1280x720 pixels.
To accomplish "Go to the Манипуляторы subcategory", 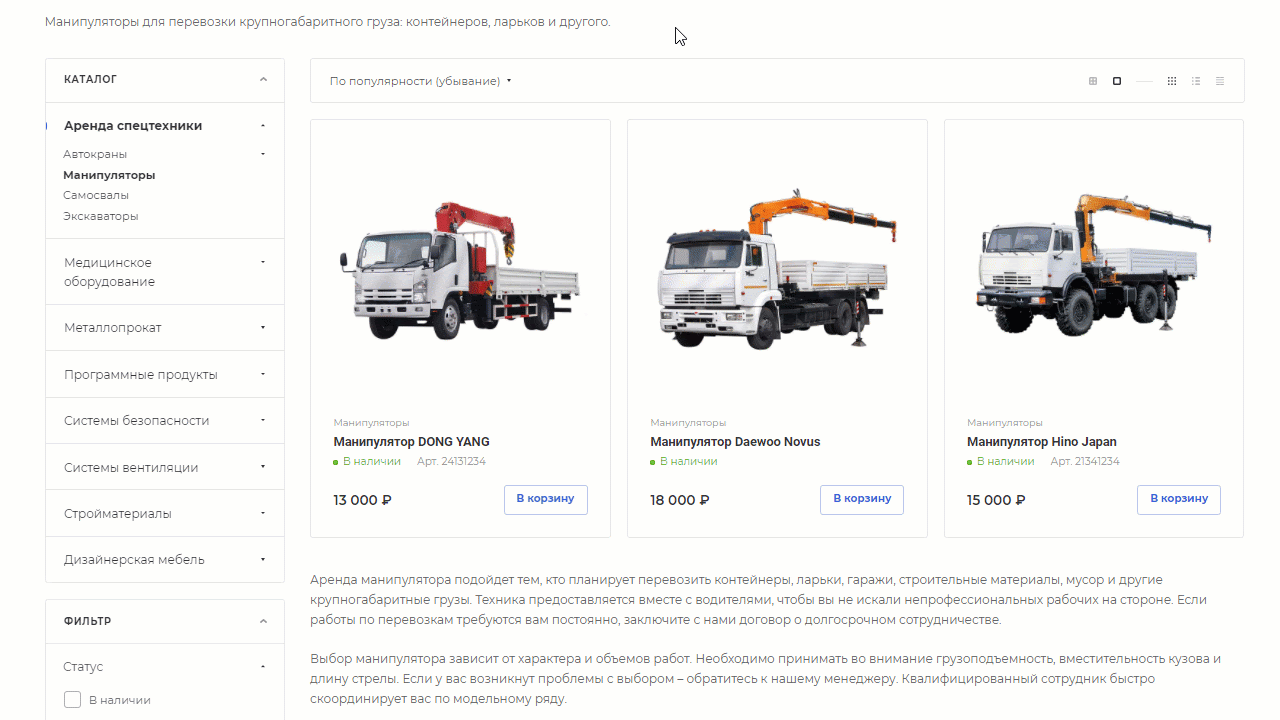I will tap(109, 175).
